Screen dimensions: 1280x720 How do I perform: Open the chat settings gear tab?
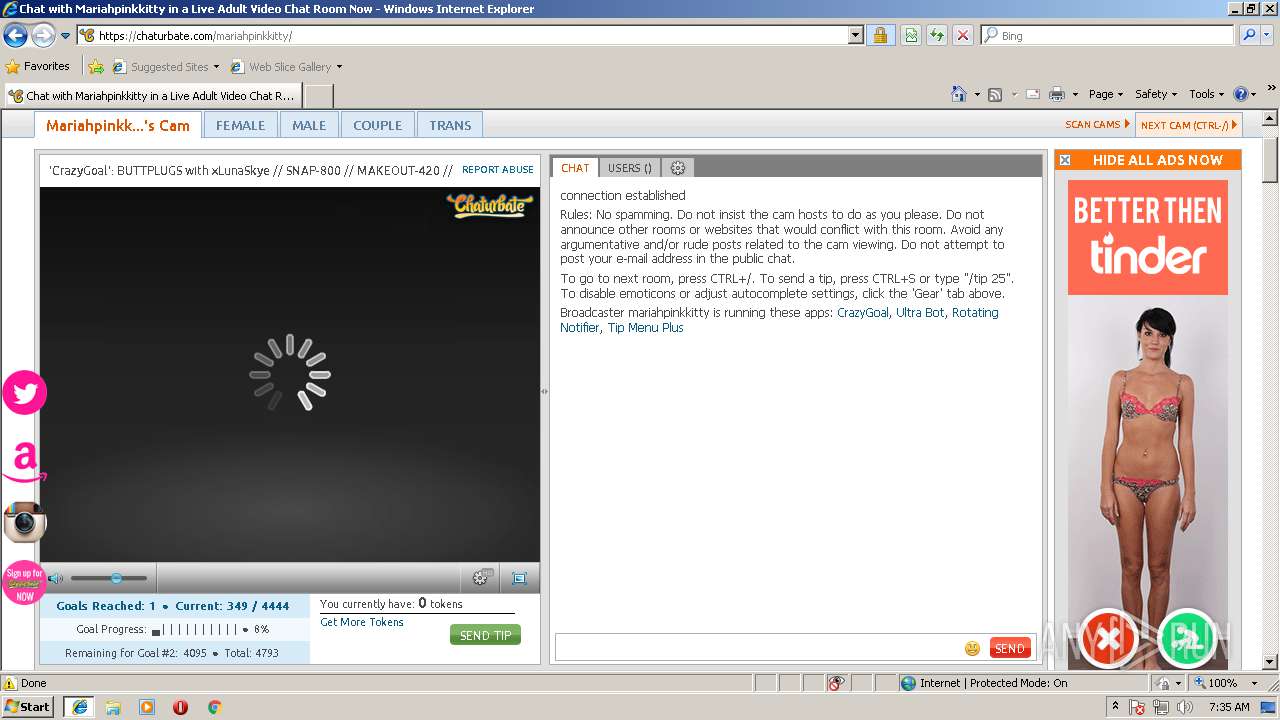click(x=678, y=168)
